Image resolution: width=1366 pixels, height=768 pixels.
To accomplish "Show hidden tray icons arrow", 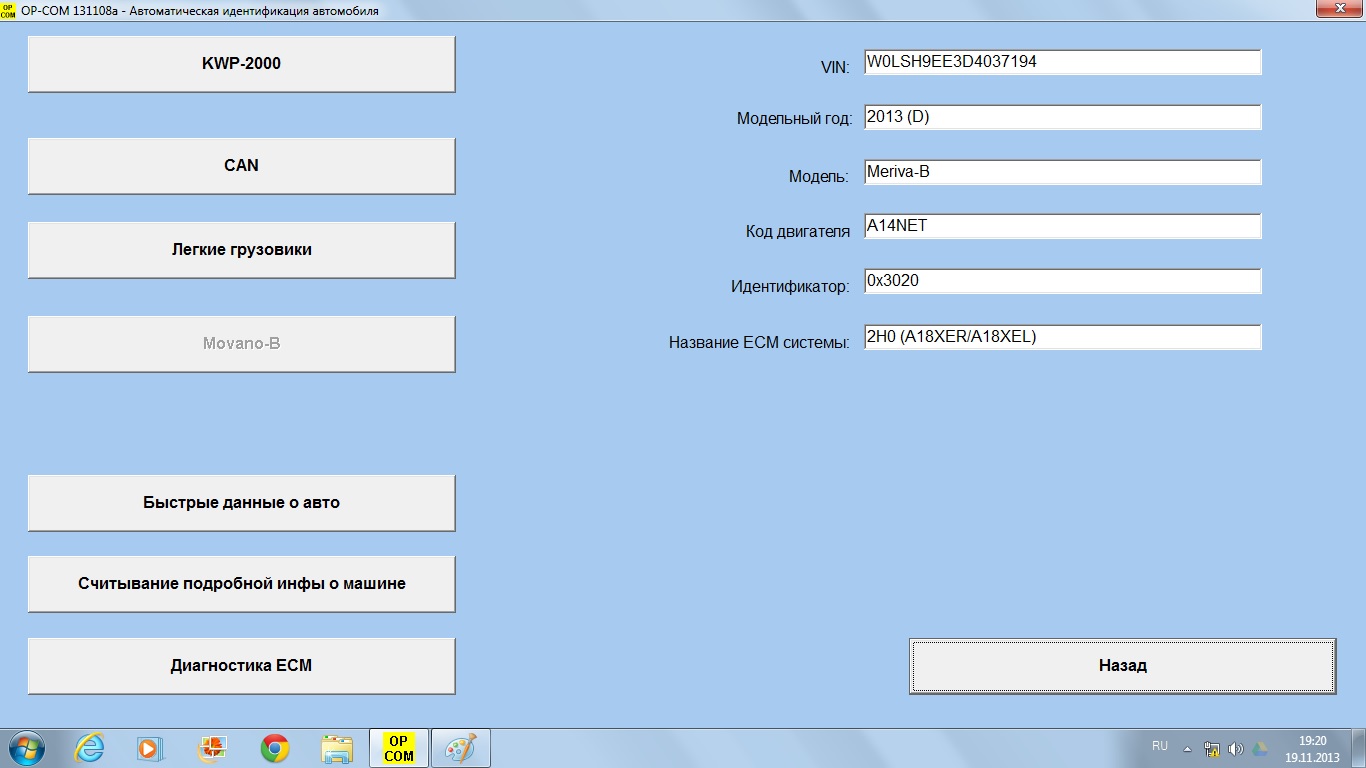I will point(1188,748).
